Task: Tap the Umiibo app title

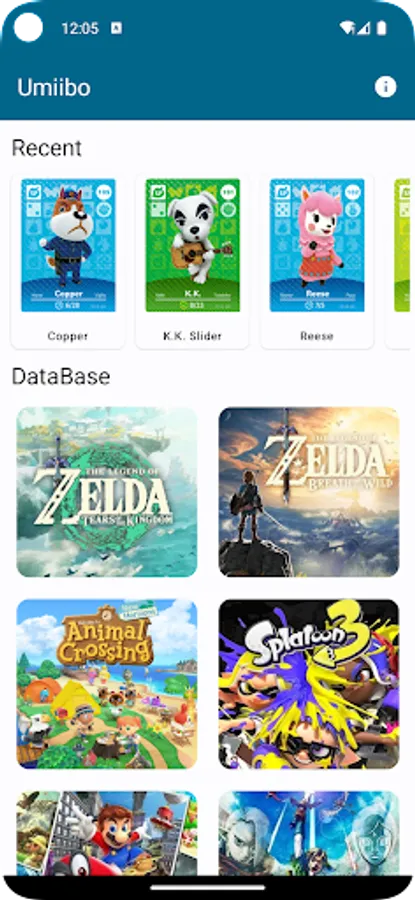Action: tap(53, 87)
